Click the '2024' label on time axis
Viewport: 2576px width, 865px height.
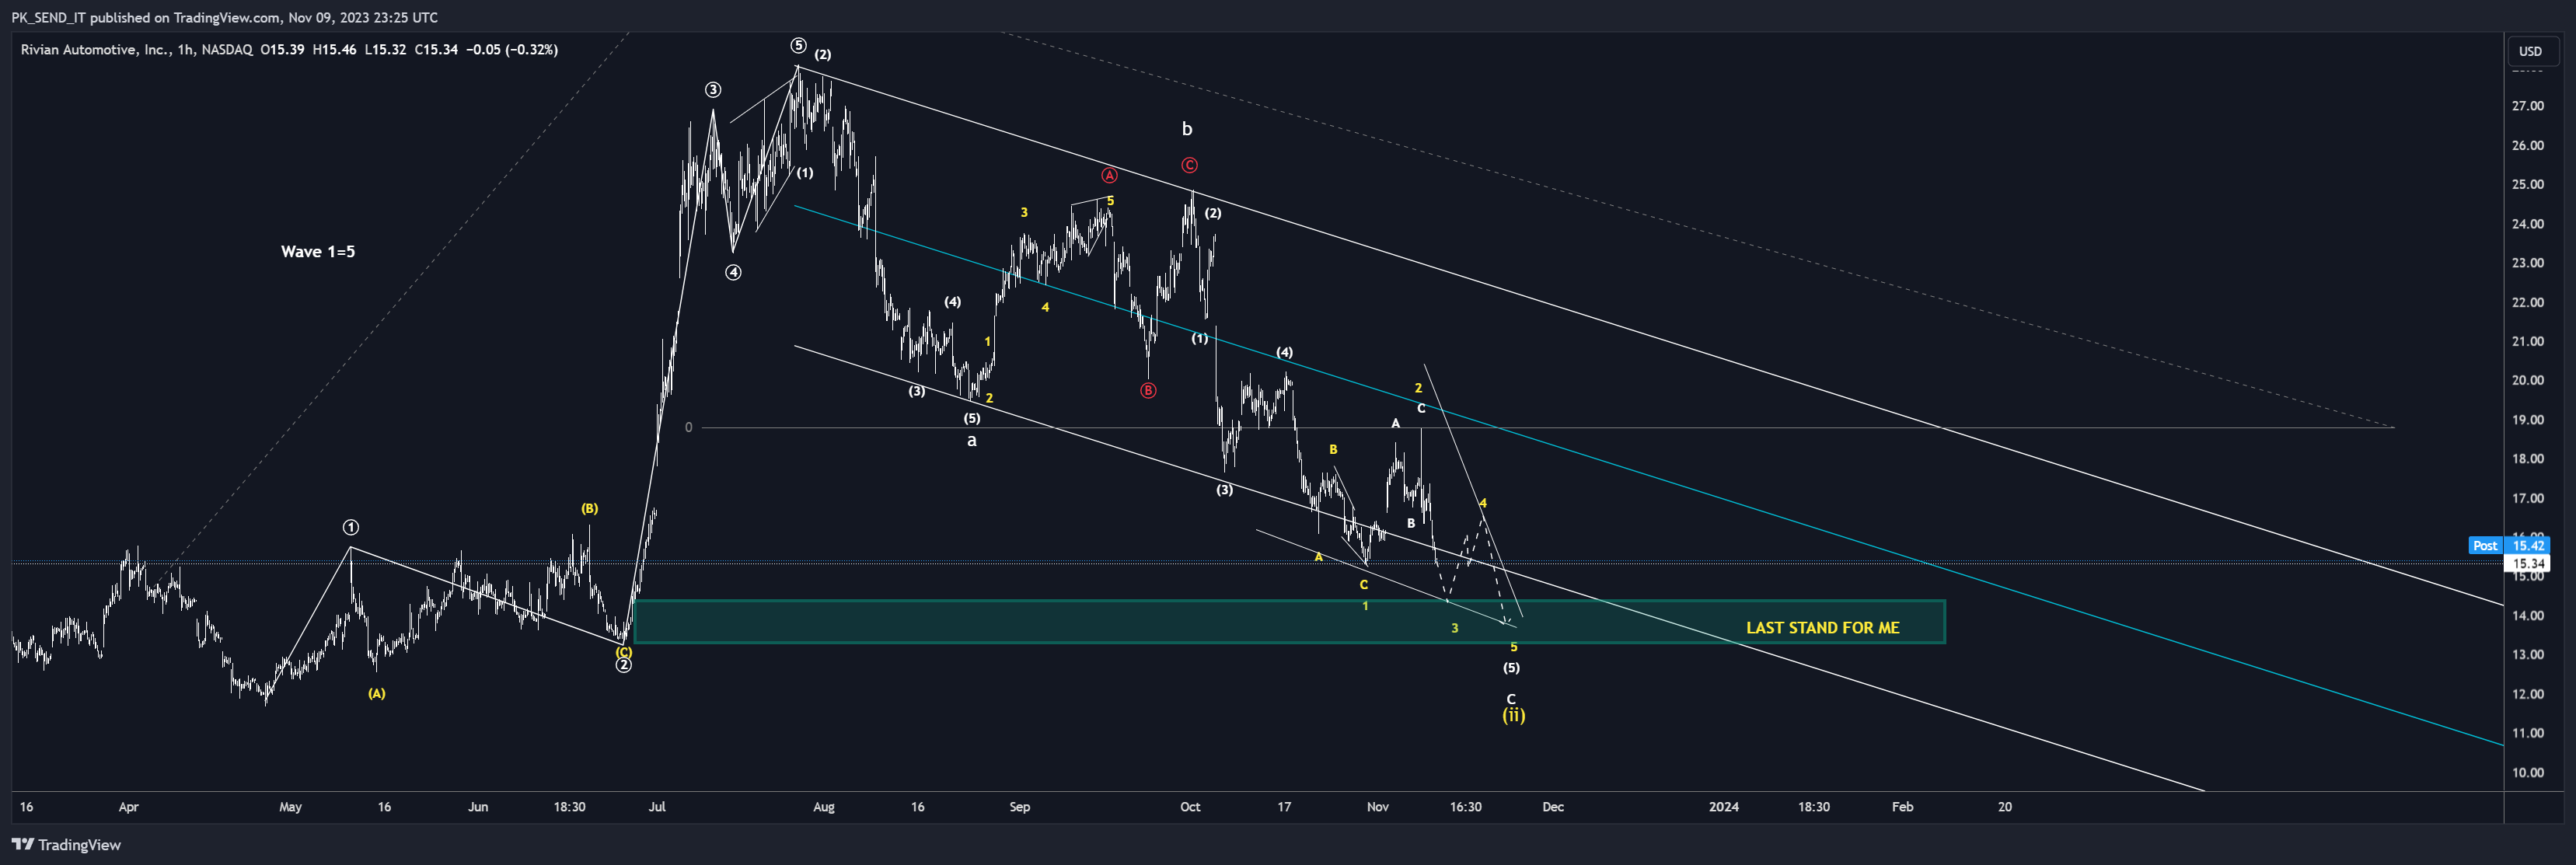click(x=1724, y=807)
